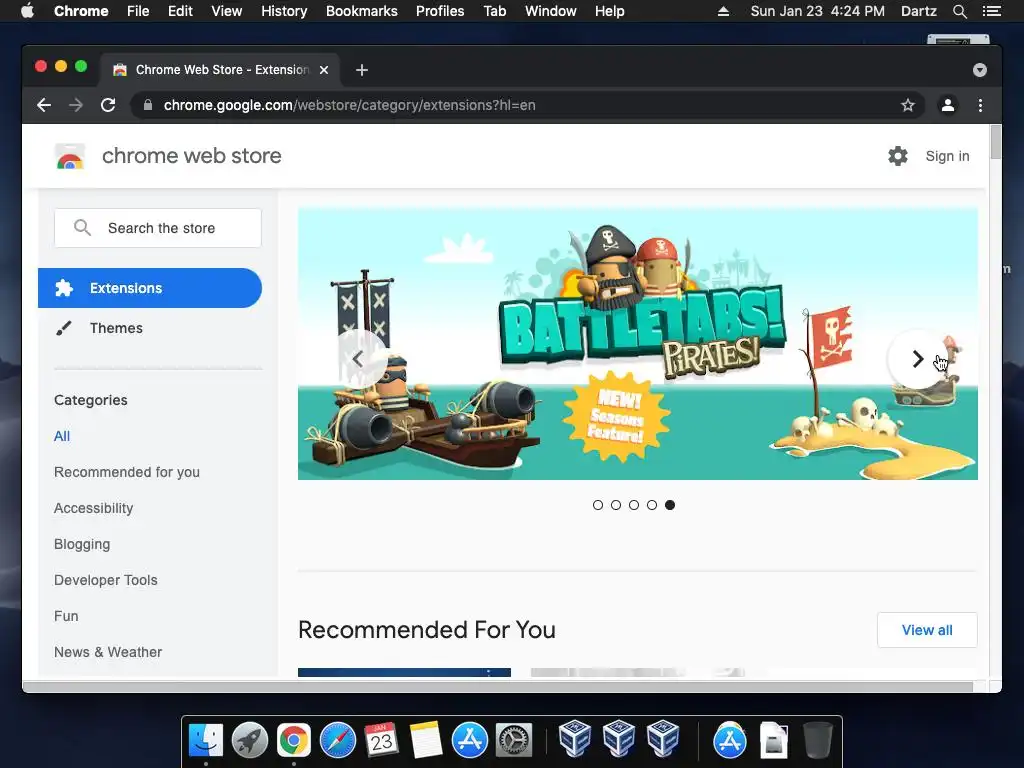
Task: Open the Window menu
Action: tap(551, 11)
